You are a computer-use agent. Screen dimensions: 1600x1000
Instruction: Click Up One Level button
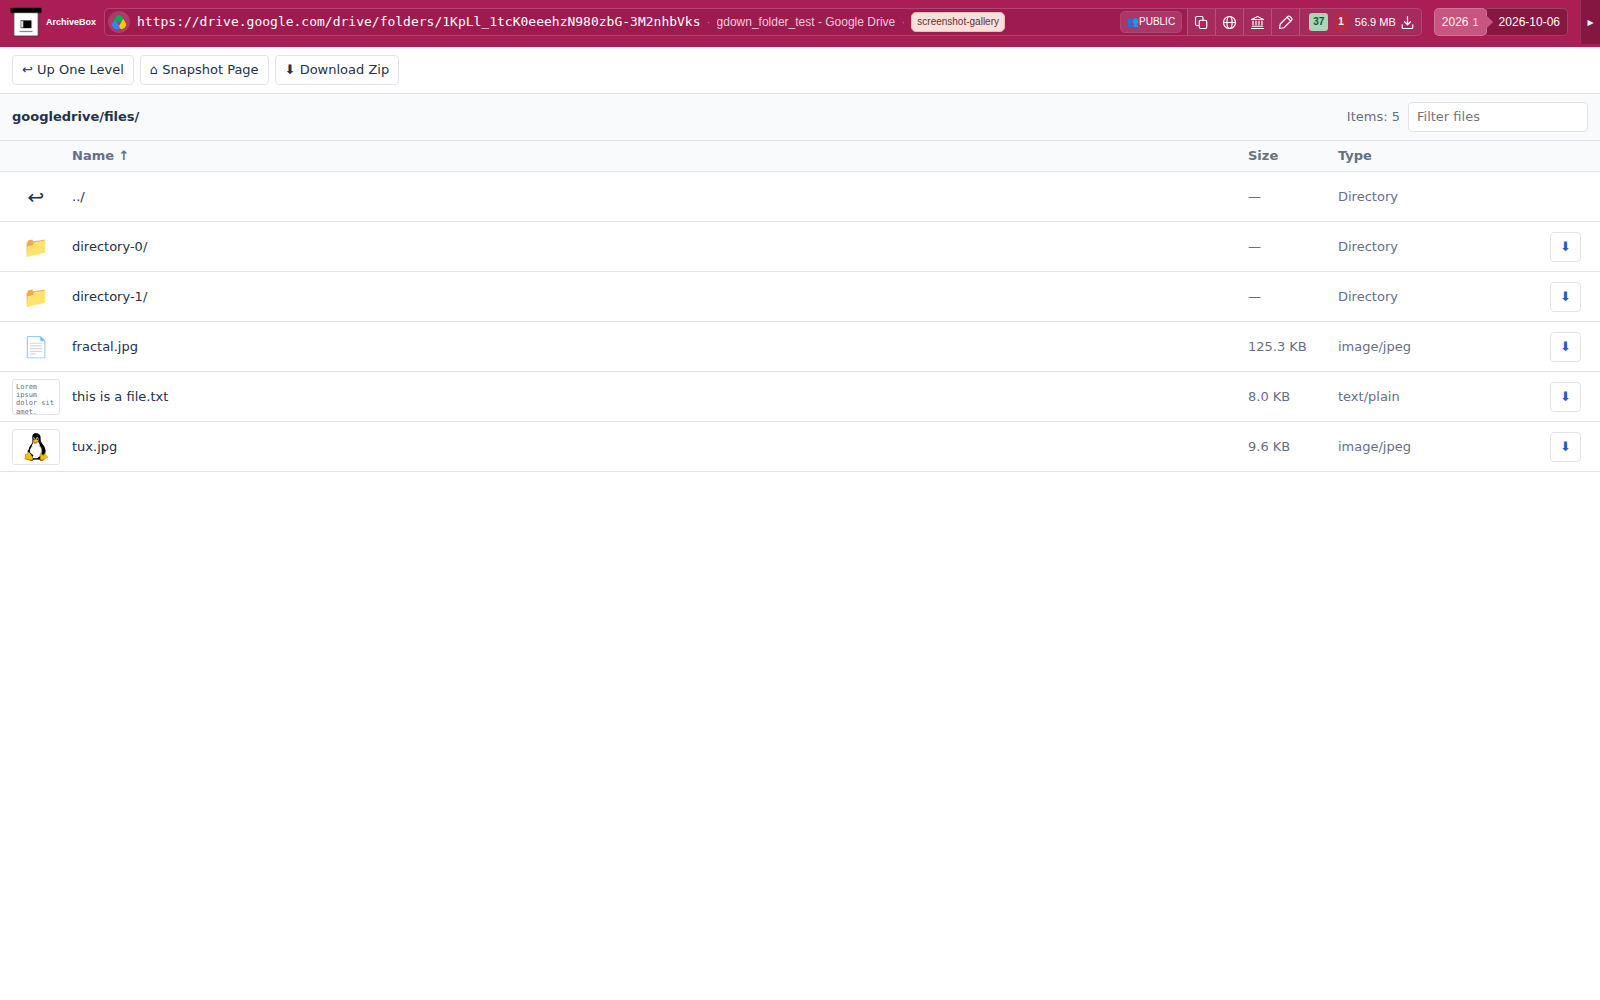(x=73, y=70)
